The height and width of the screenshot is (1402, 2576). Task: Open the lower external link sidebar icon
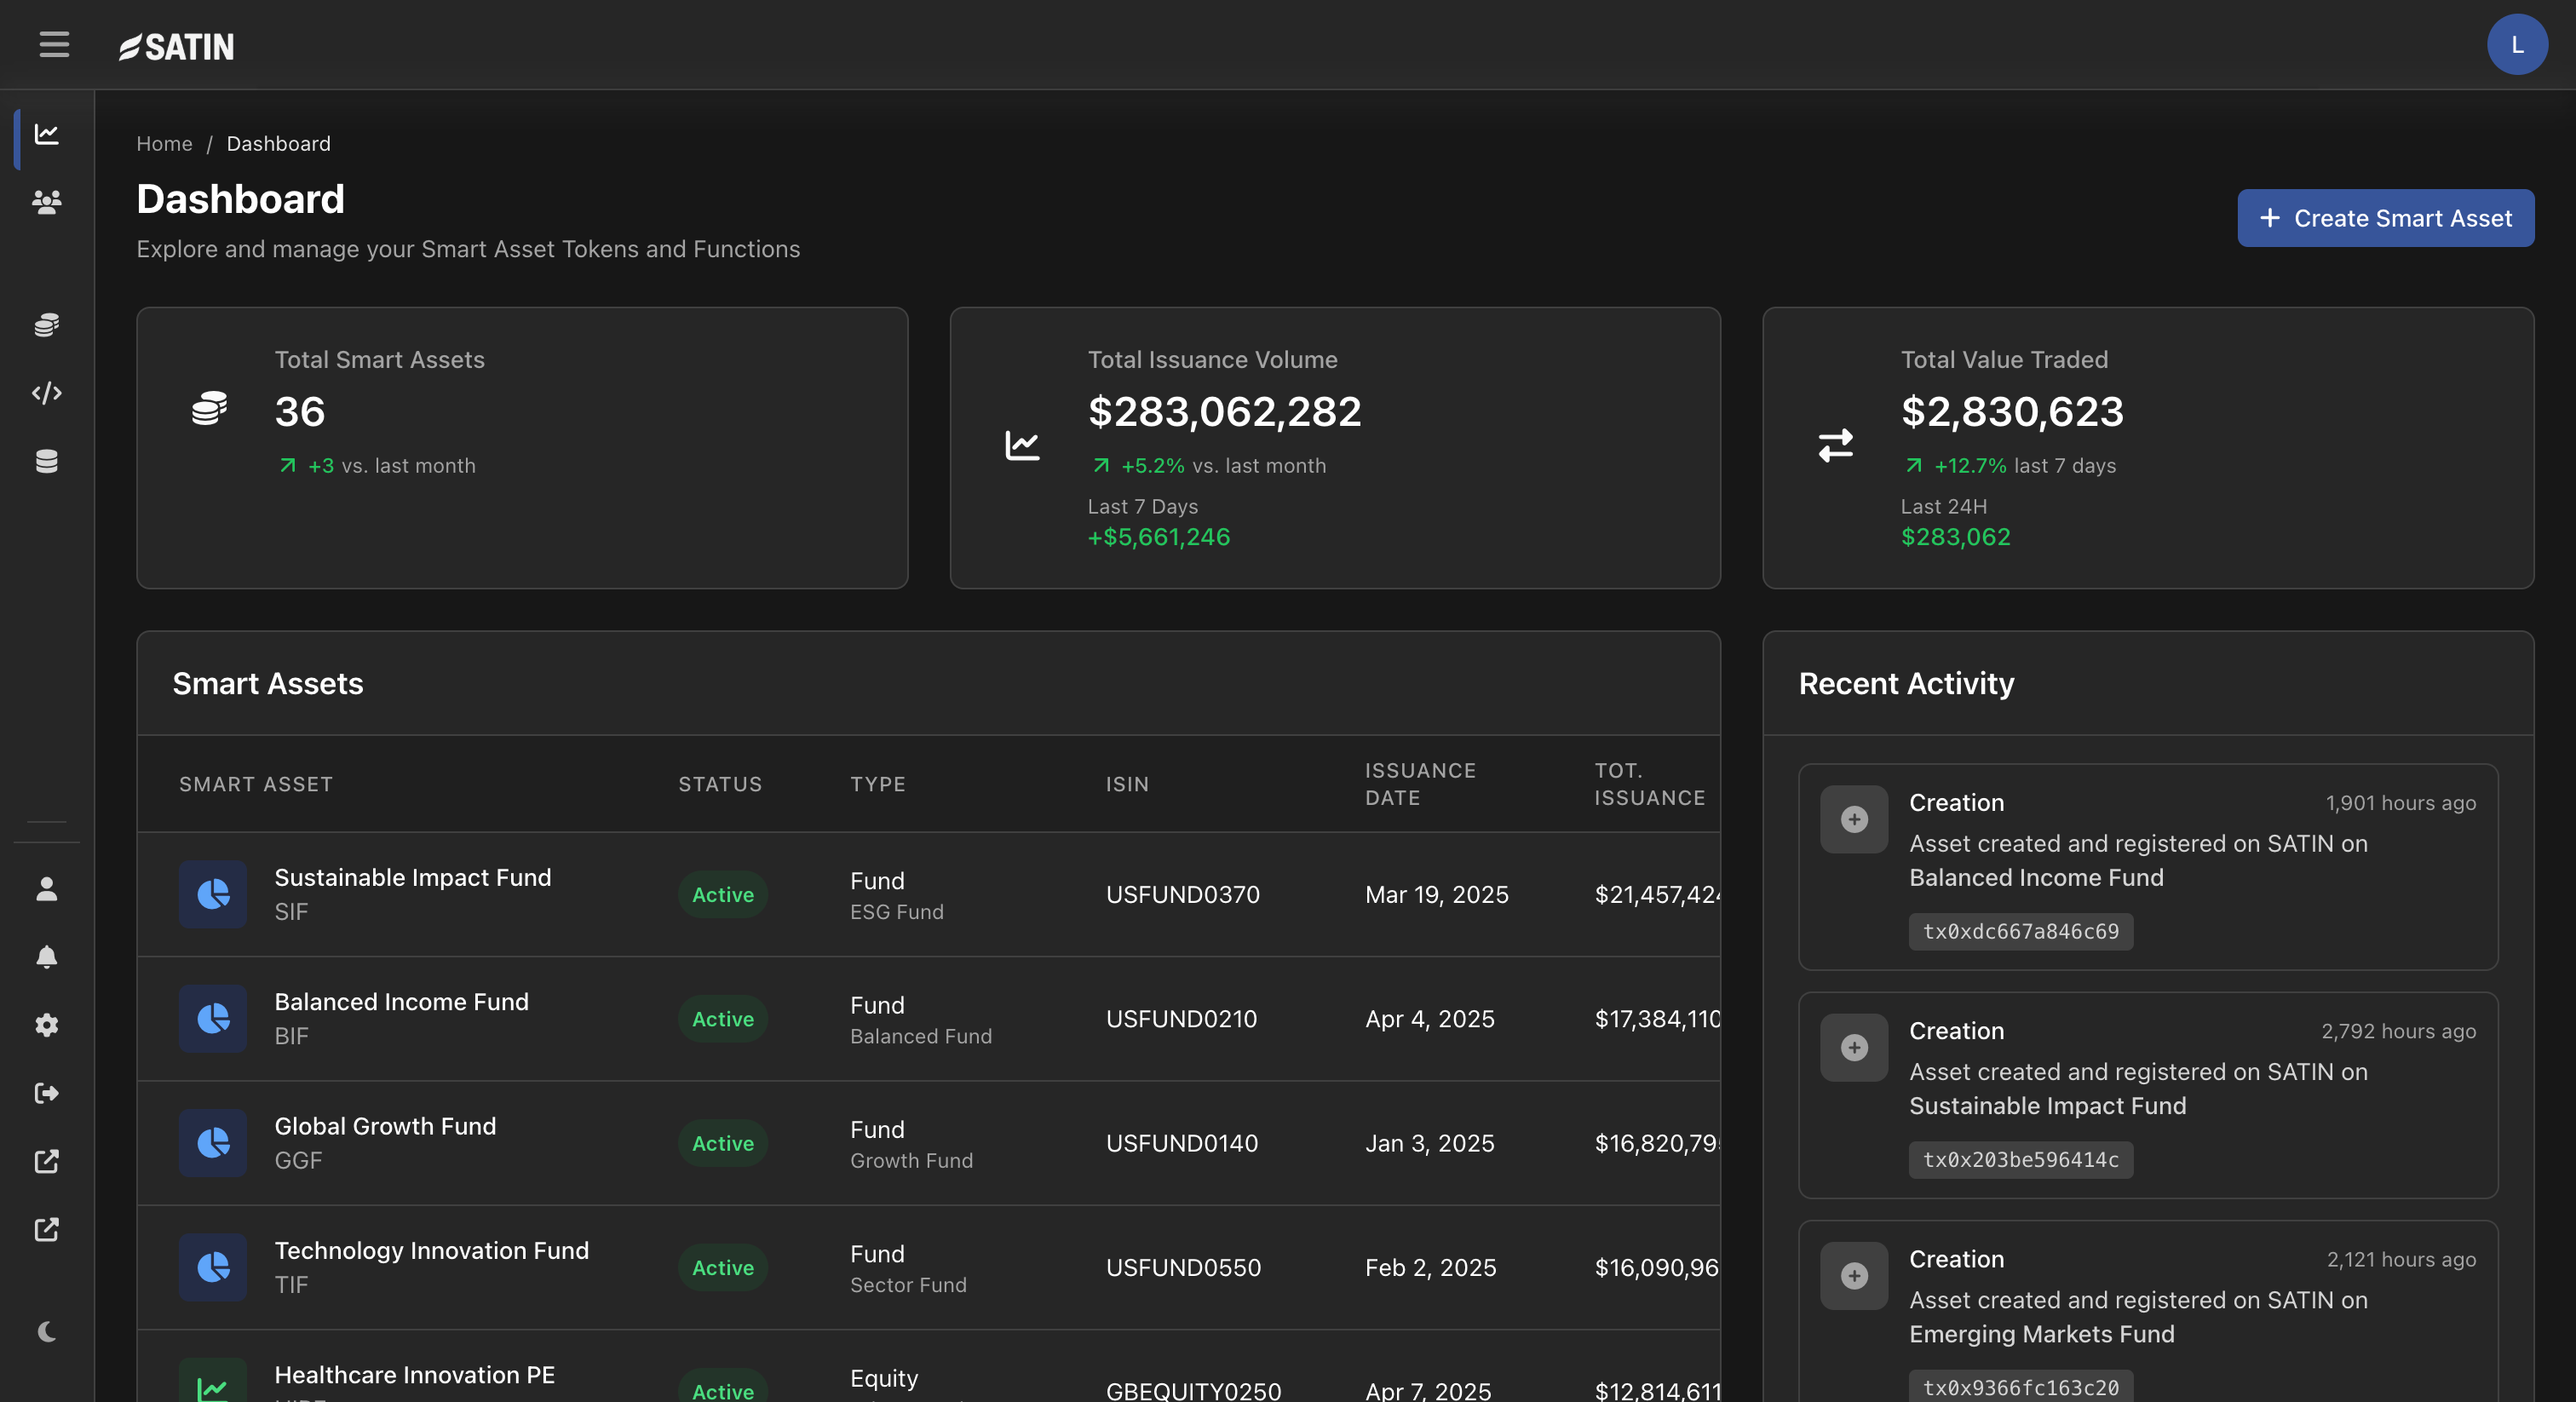coord(47,1229)
